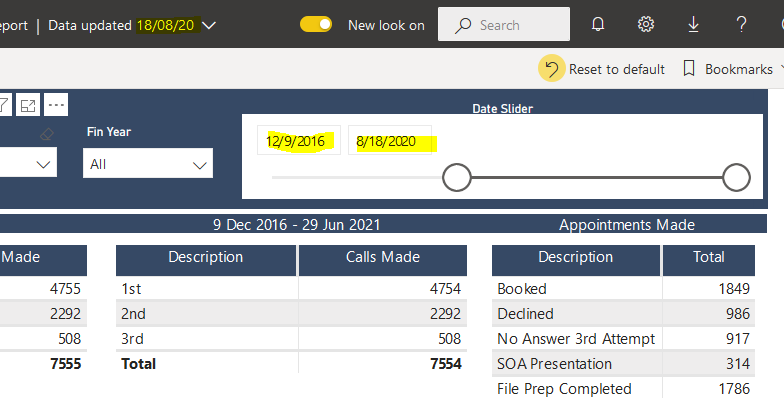
Task: Click the right date slider handle
Action: 736,177
